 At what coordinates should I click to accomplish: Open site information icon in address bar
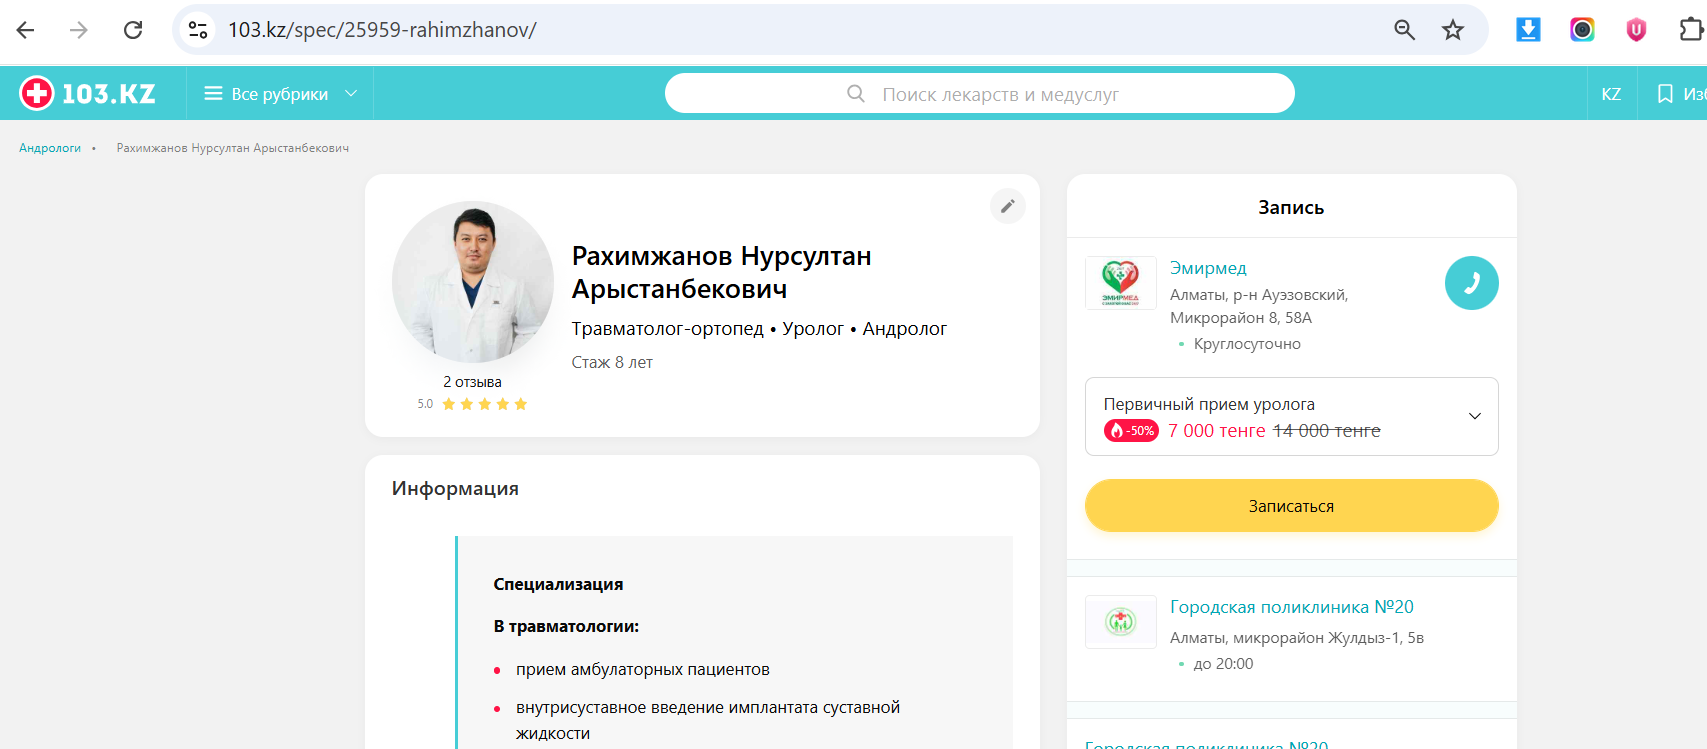[198, 30]
